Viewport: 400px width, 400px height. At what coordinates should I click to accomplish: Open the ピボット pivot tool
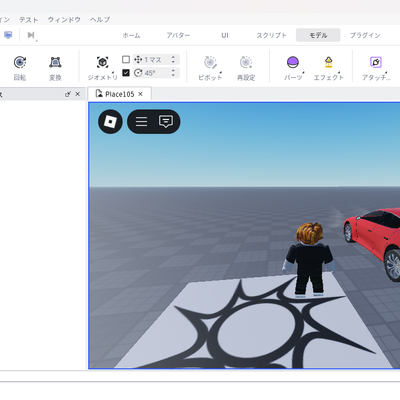coord(210,68)
